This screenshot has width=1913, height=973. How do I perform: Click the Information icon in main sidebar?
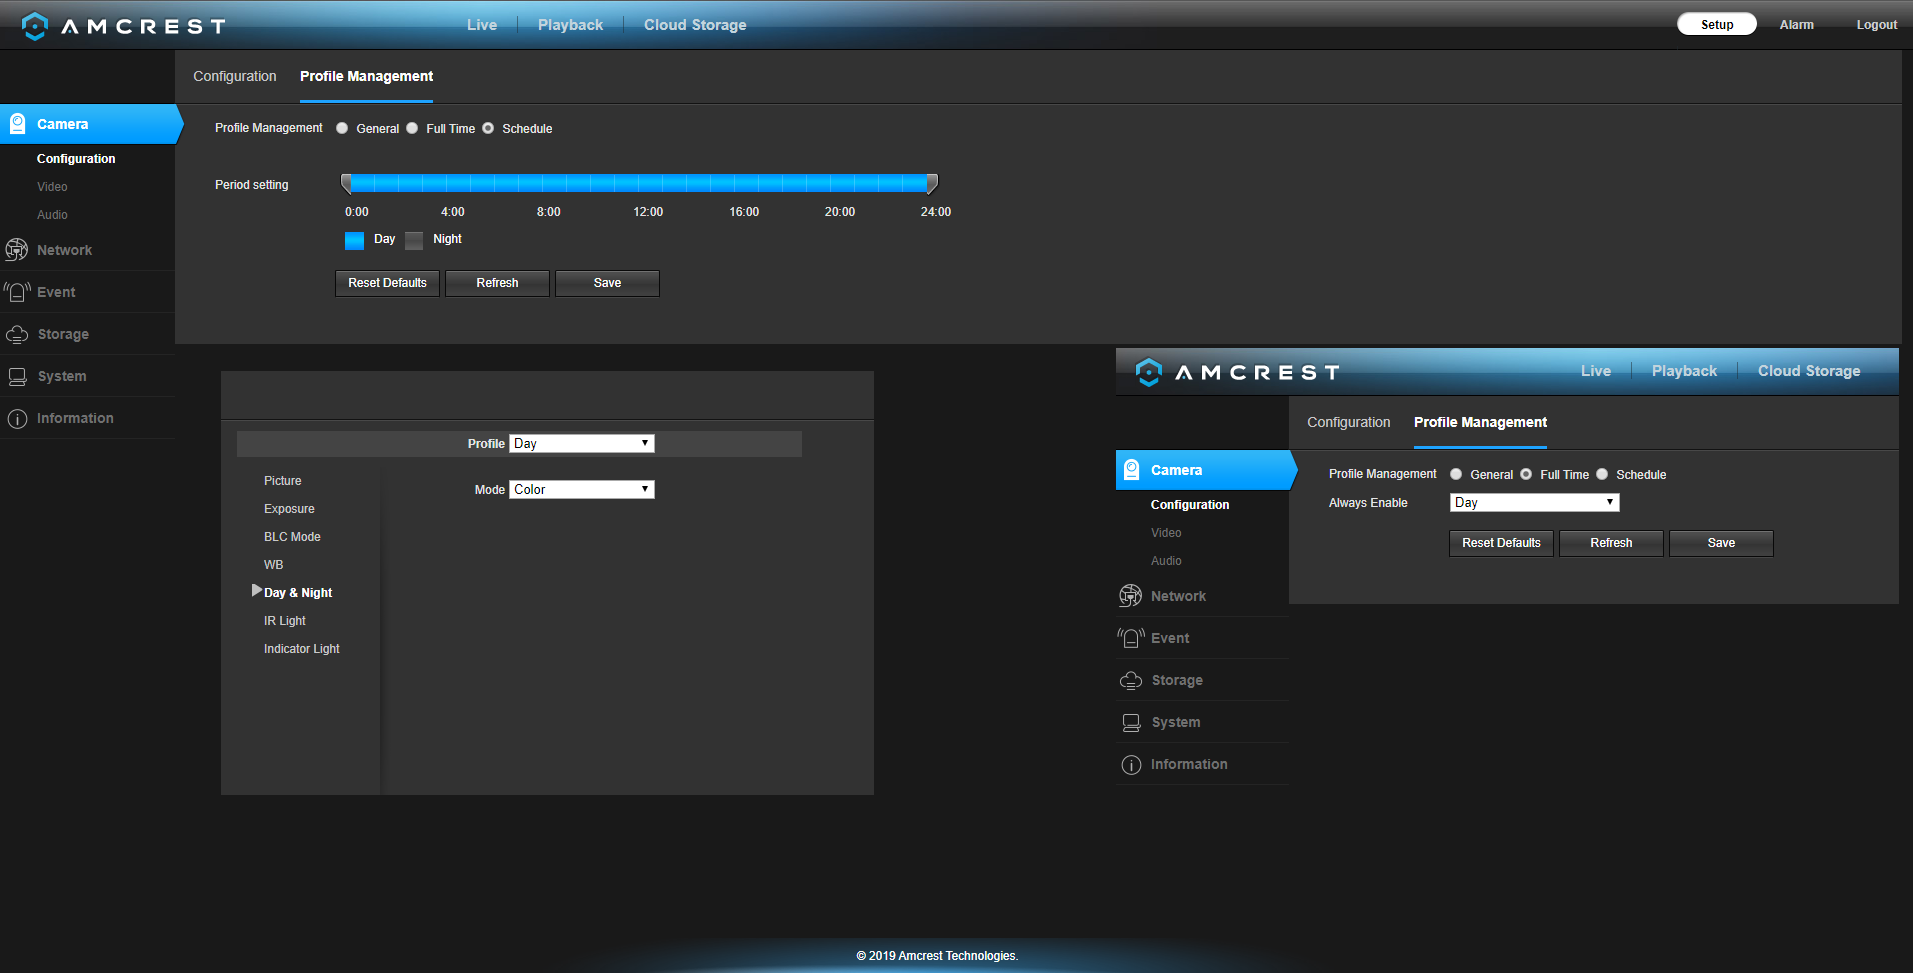[x=17, y=419]
